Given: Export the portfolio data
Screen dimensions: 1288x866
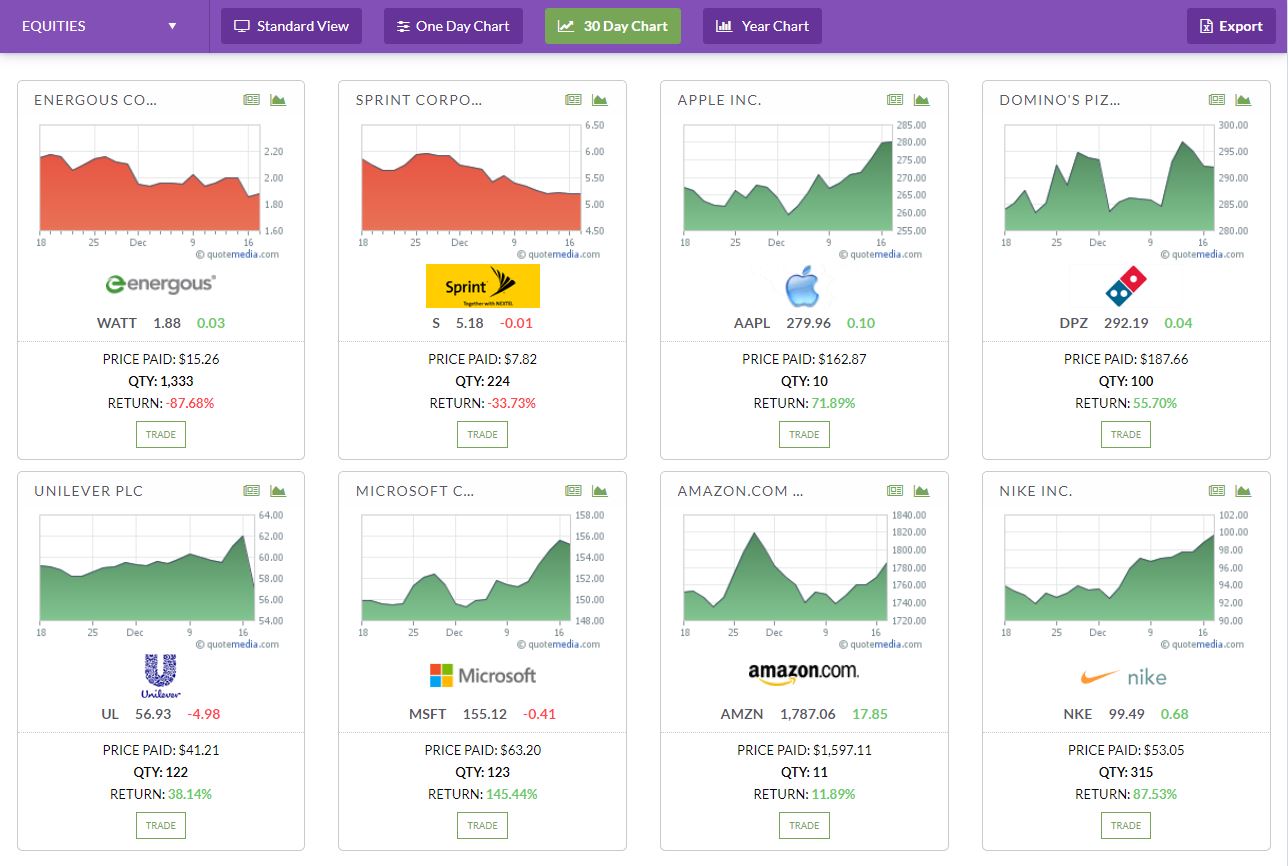Looking at the screenshot, I should click(x=1231, y=26).
